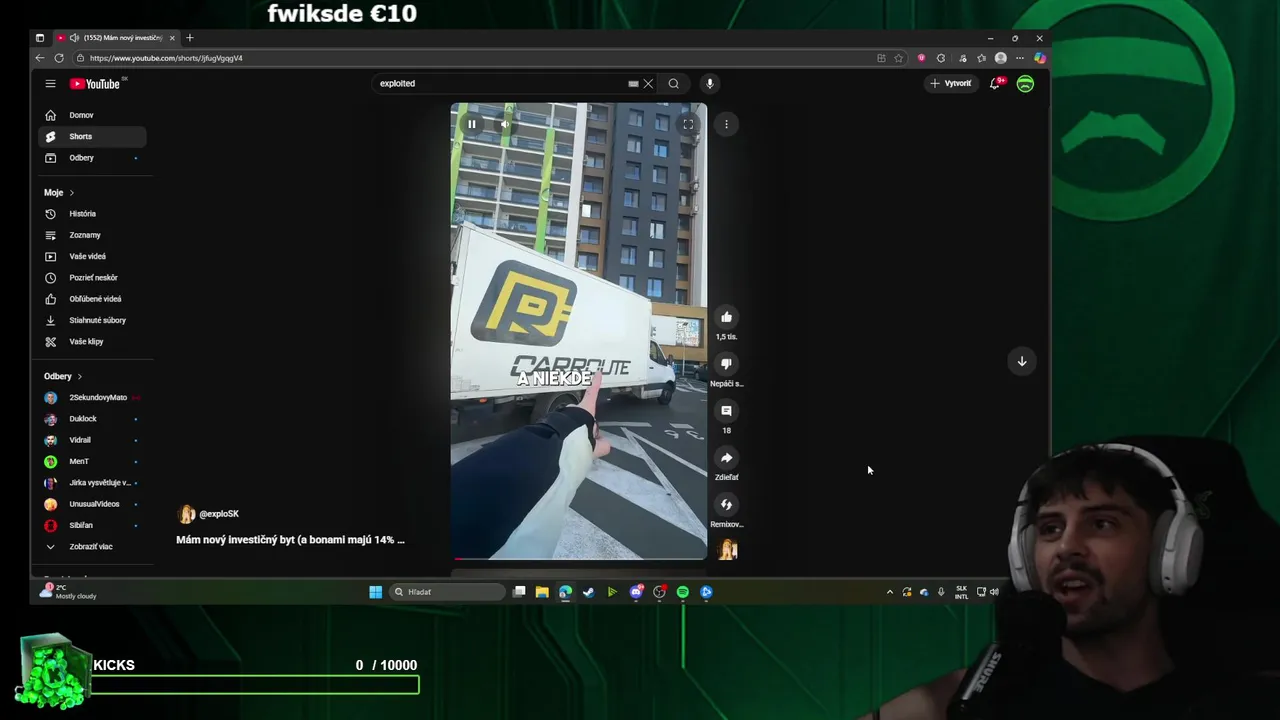Open the UnusualVideos channel subscription

(93, 504)
